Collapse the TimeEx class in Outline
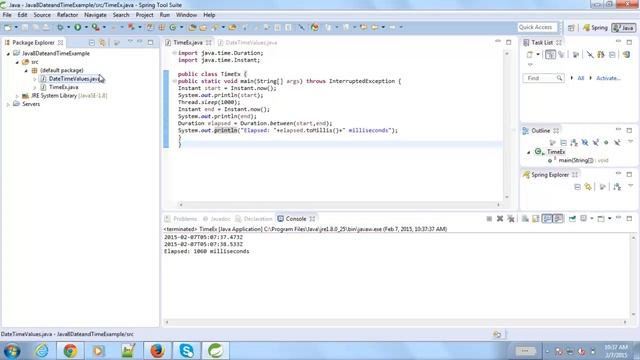640x360 pixels. 529,152
